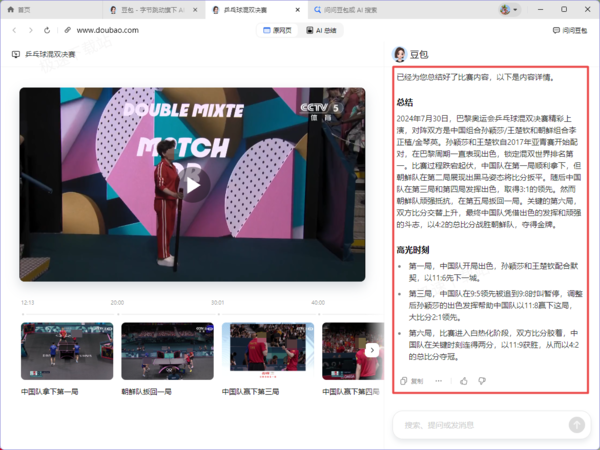Open the profile avatar dropdown
600x450 pixels.
(x=509, y=10)
